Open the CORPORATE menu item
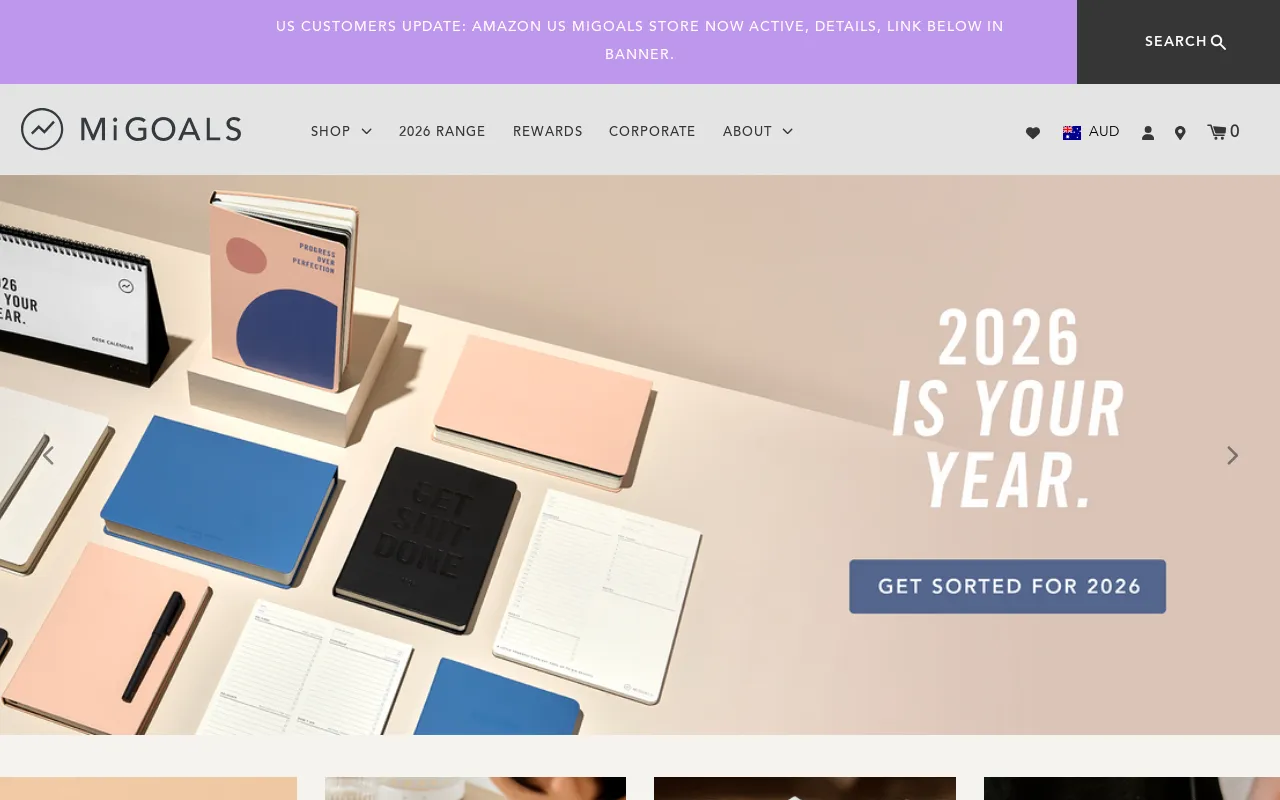 [x=652, y=131]
